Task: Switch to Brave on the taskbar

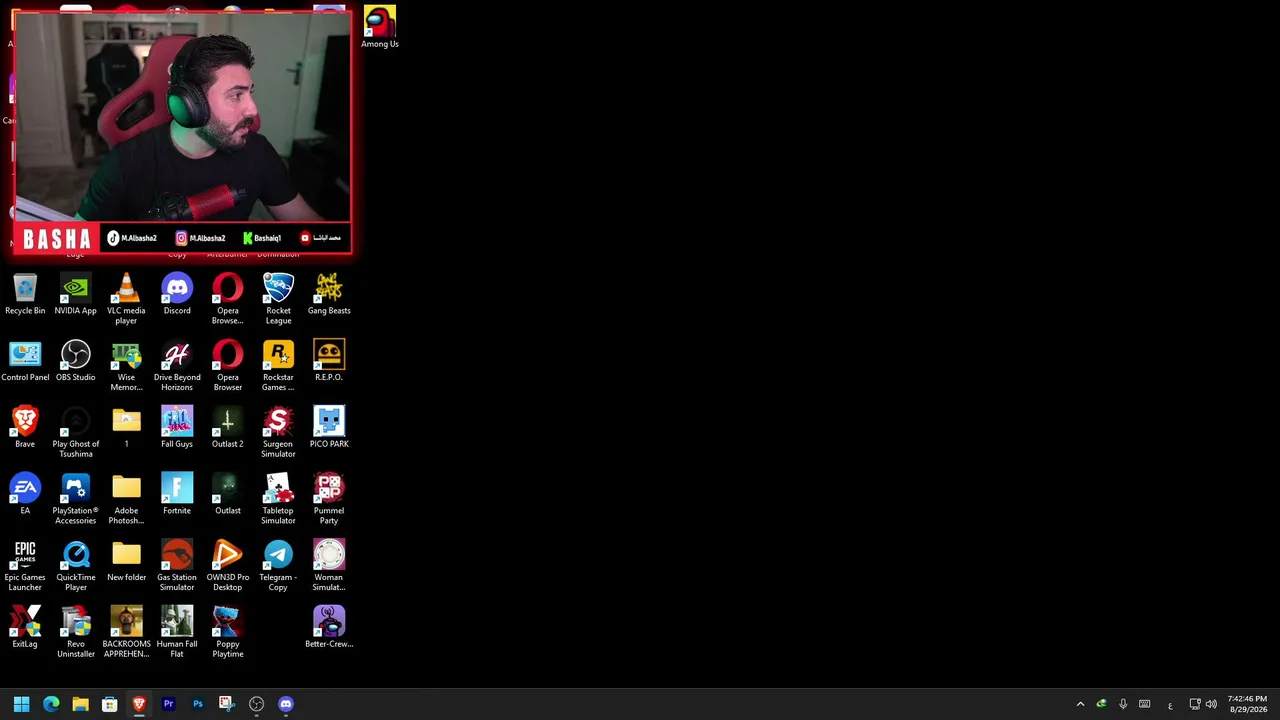Action: click(139, 704)
